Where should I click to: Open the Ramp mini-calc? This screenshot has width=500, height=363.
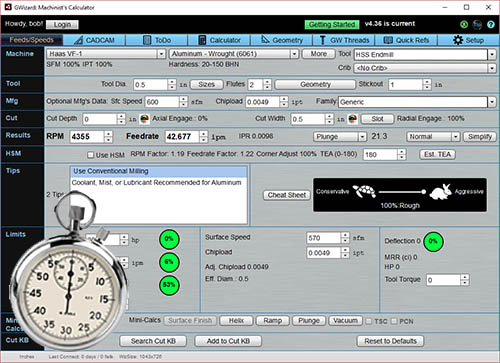(x=273, y=321)
